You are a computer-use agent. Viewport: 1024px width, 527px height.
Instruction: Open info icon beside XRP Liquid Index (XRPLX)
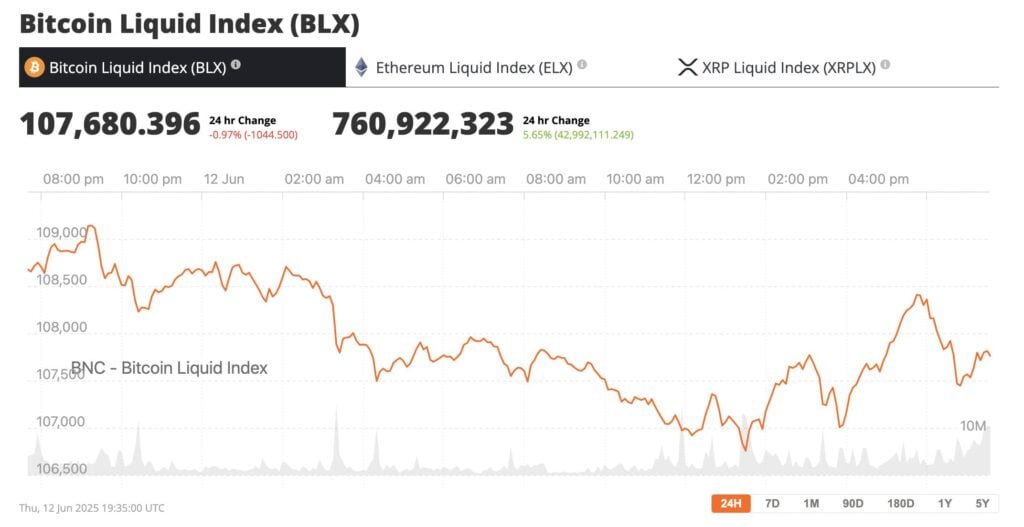(885, 65)
